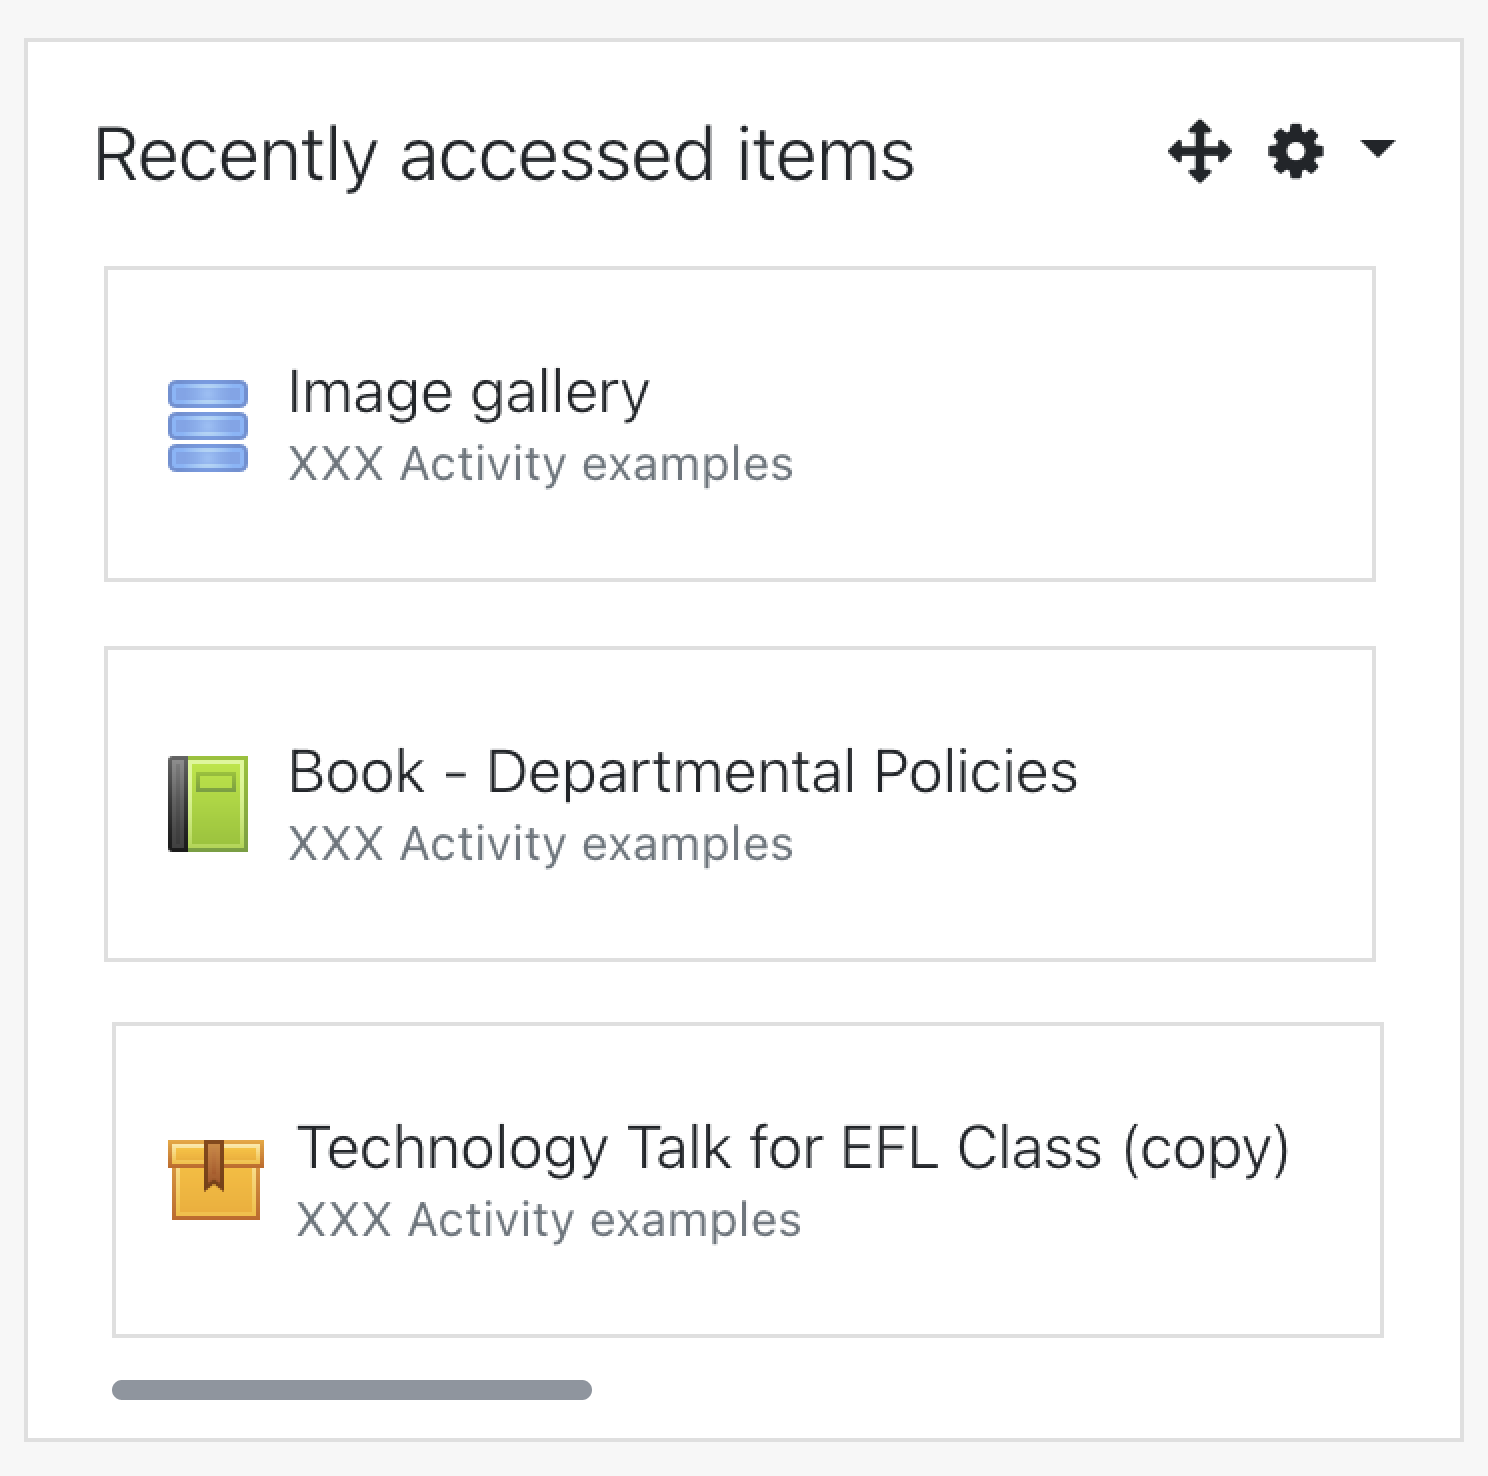Open the block settings gear icon
The height and width of the screenshot is (1476, 1488).
pos(1296,152)
